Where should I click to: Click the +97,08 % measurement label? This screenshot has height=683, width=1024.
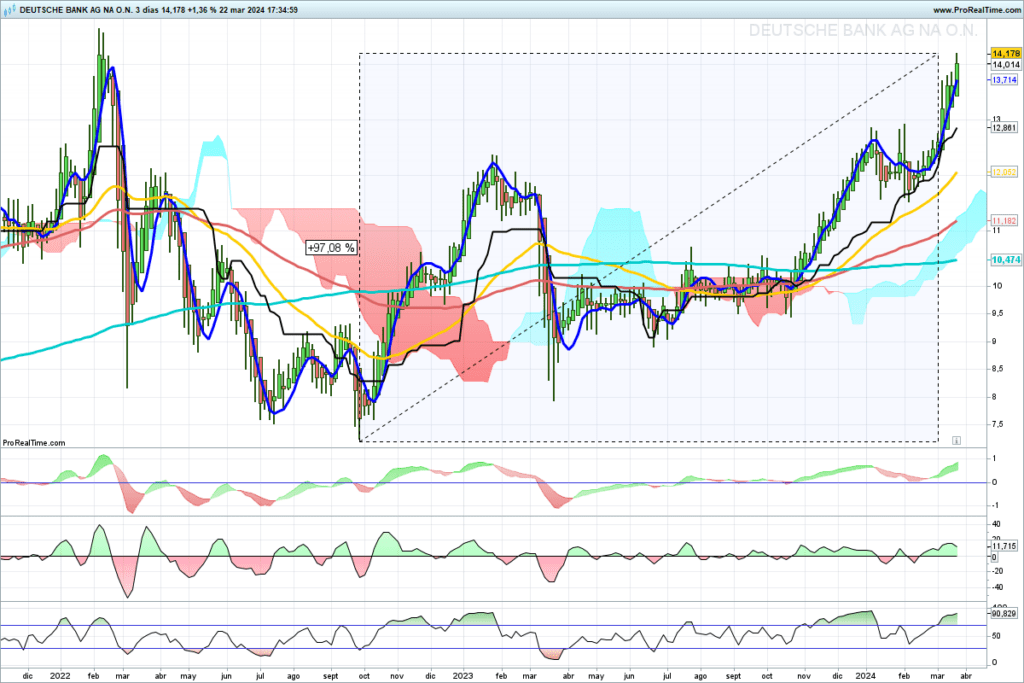[332, 248]
